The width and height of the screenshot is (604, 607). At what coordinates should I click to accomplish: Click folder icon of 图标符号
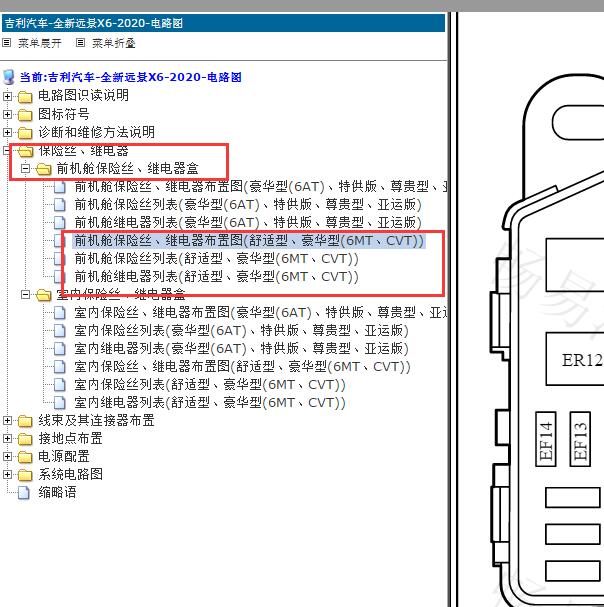pyautogui.click(x=25, y=115)
